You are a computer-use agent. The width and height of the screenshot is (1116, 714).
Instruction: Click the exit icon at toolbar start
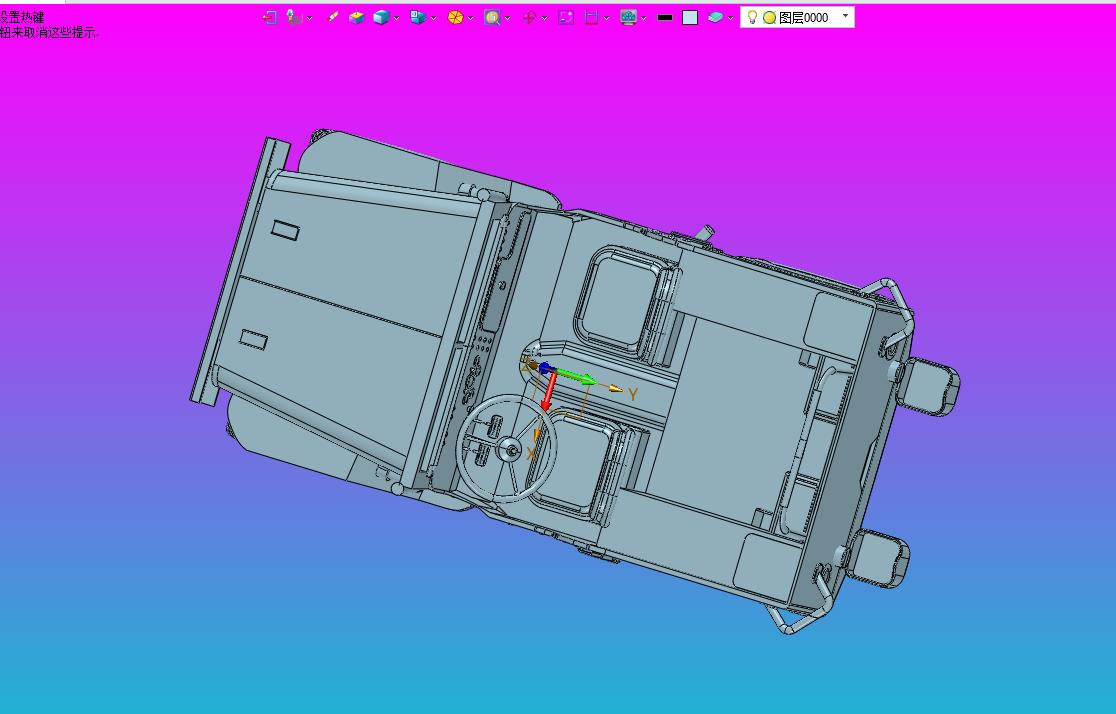pos(269,18)
